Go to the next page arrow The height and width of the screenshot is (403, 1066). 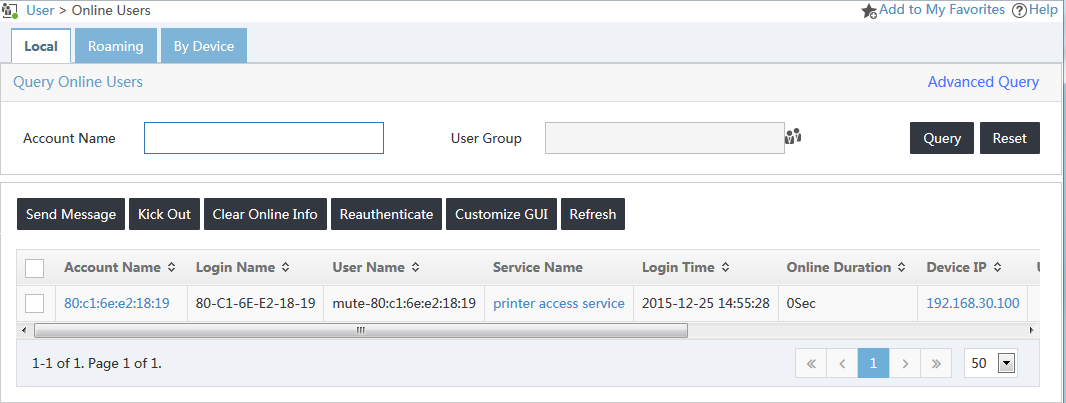point(905,364)
